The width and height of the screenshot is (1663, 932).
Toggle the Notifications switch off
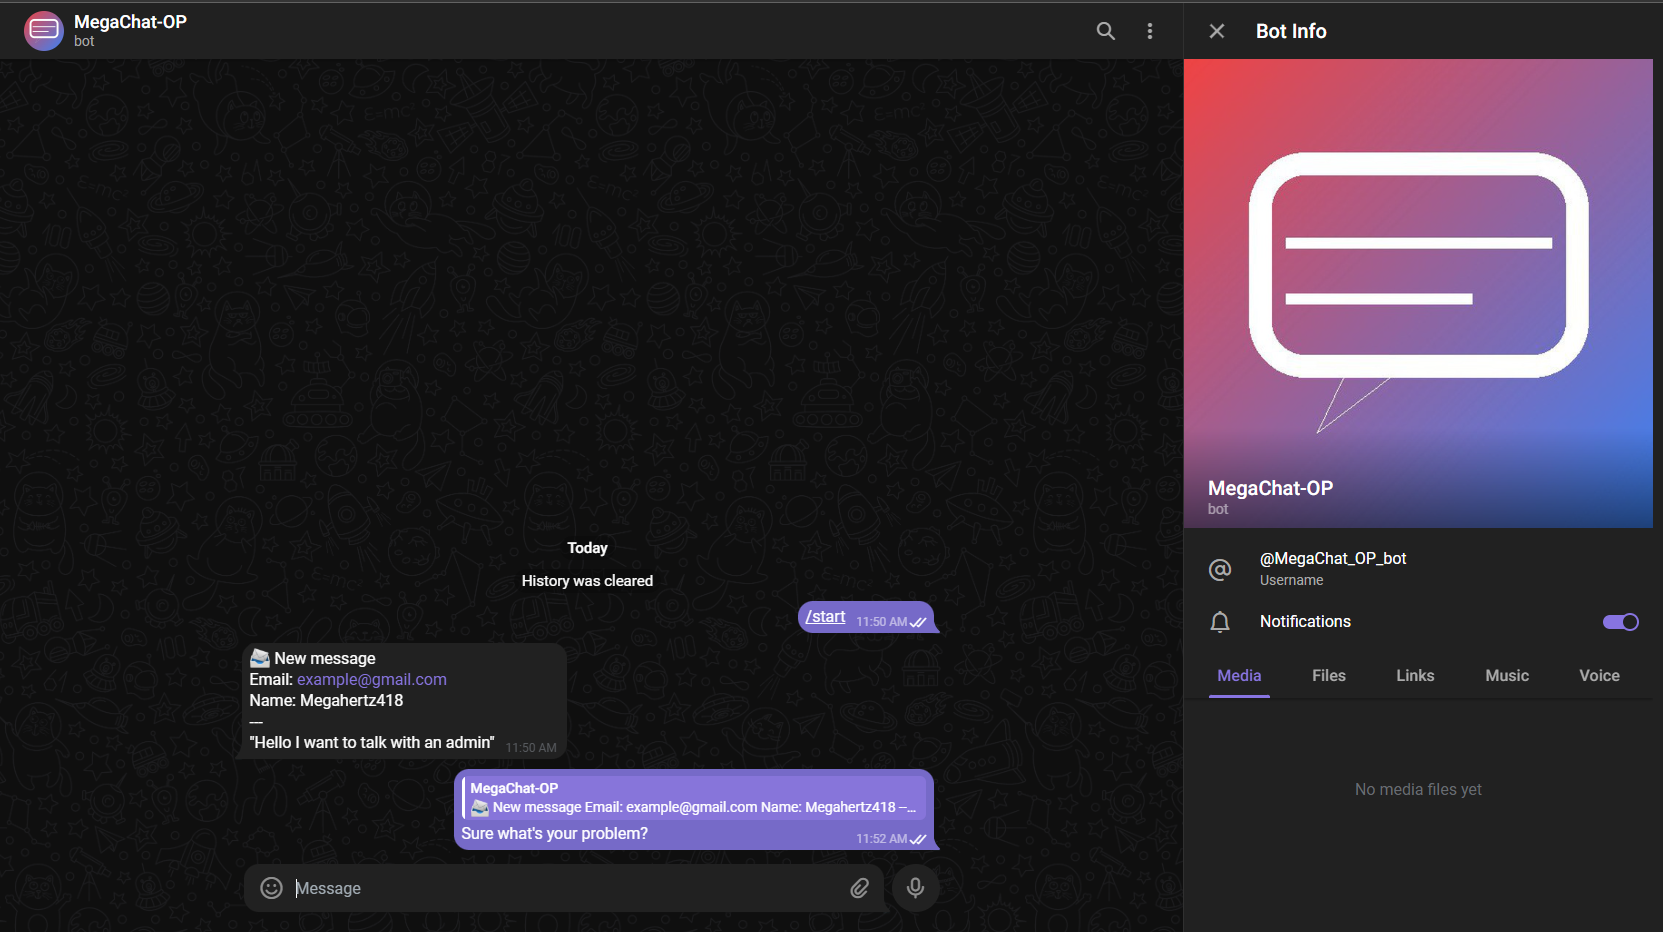pyautogui.click(x=1620, y=622)
